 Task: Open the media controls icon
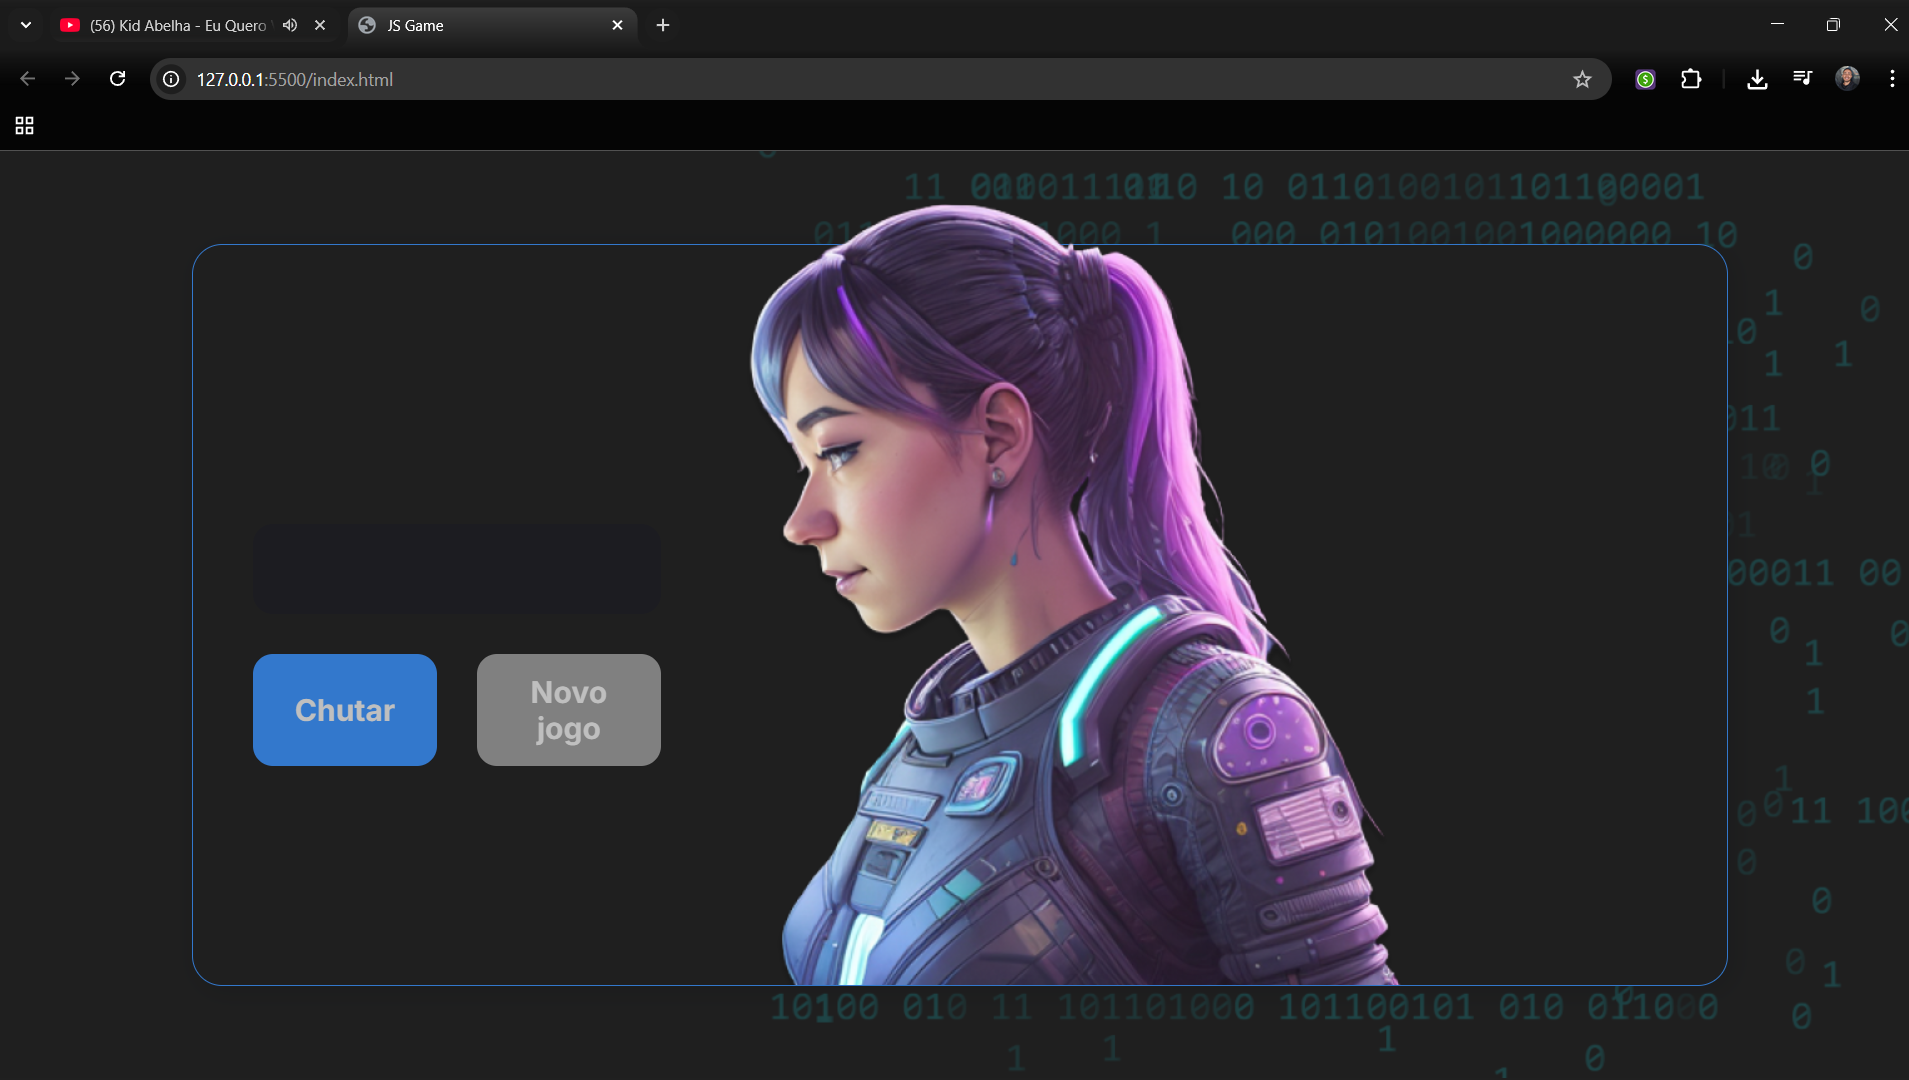click(1803, 79)
